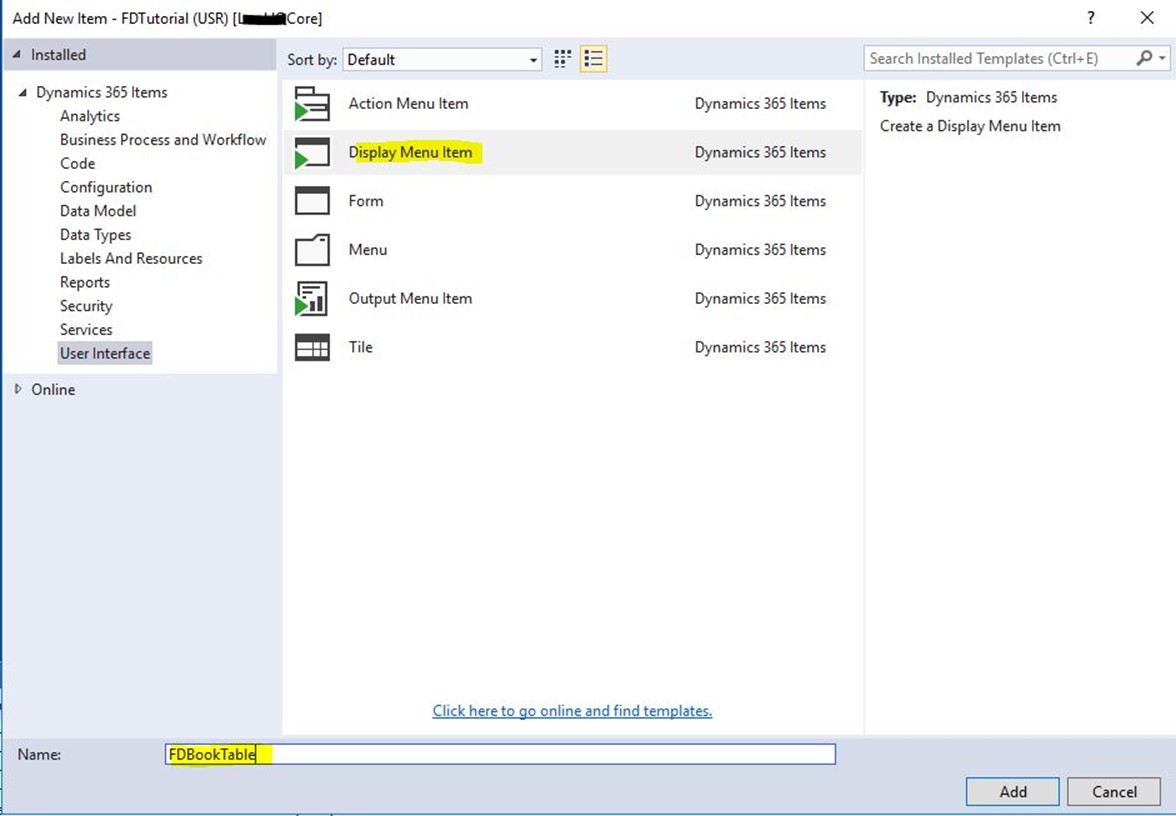Select the Display Menu Item name
Screen dimensions: 1176x816
[x=410, y=152]
